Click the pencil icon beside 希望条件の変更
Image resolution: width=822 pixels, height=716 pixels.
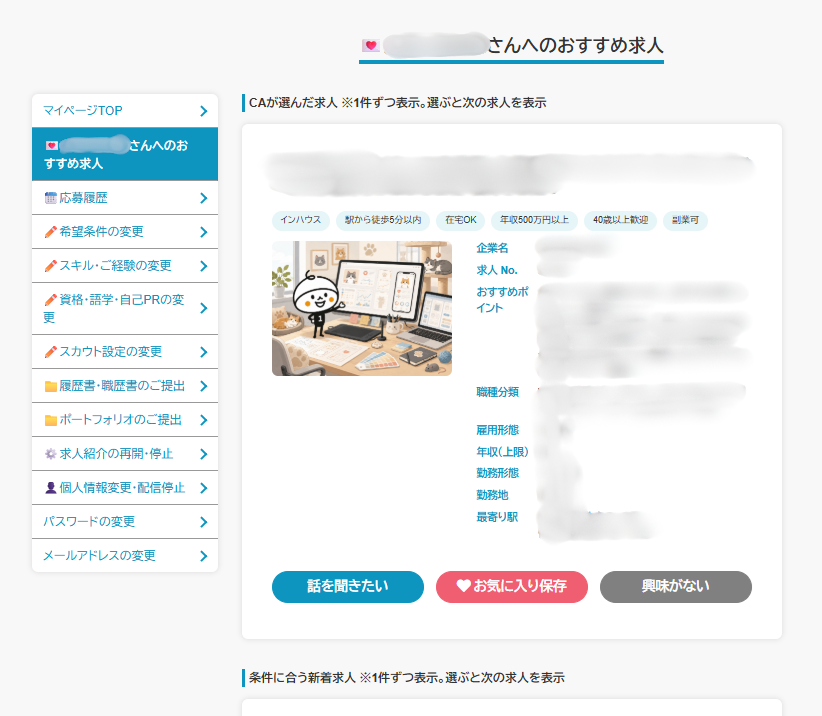tap(50, 232)
